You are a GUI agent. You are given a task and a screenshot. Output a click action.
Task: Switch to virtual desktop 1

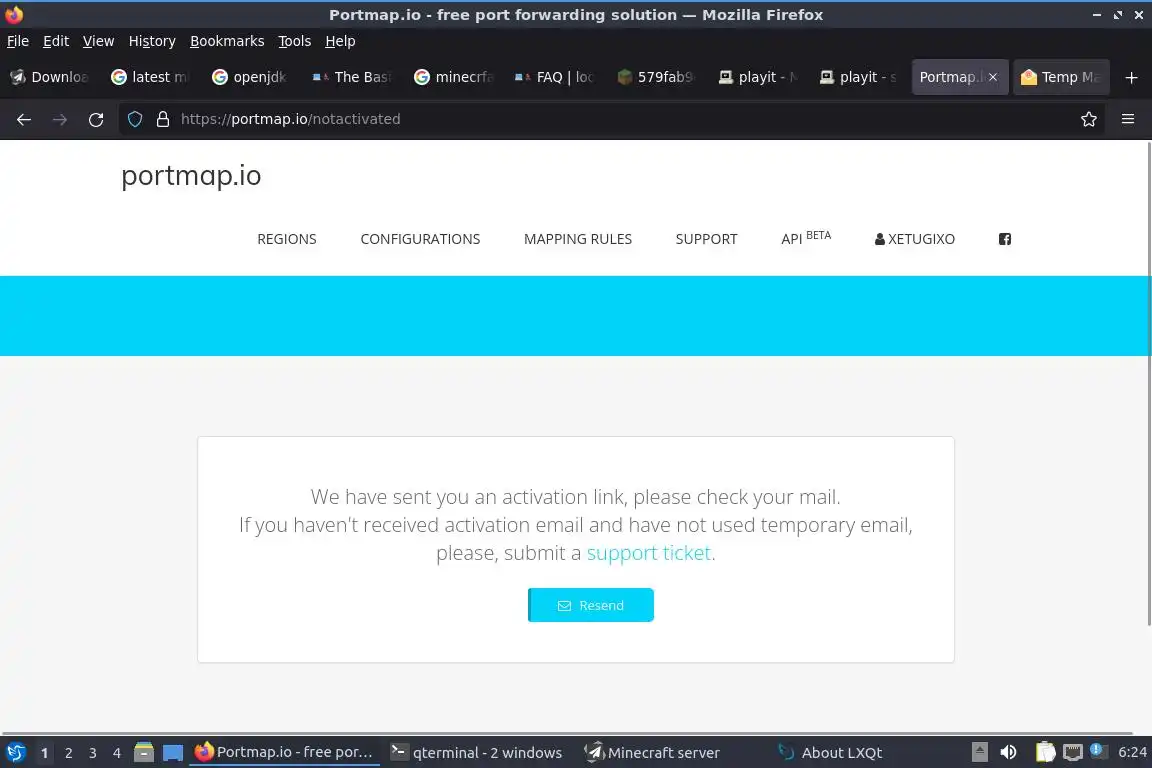click(x=44, y=753)
